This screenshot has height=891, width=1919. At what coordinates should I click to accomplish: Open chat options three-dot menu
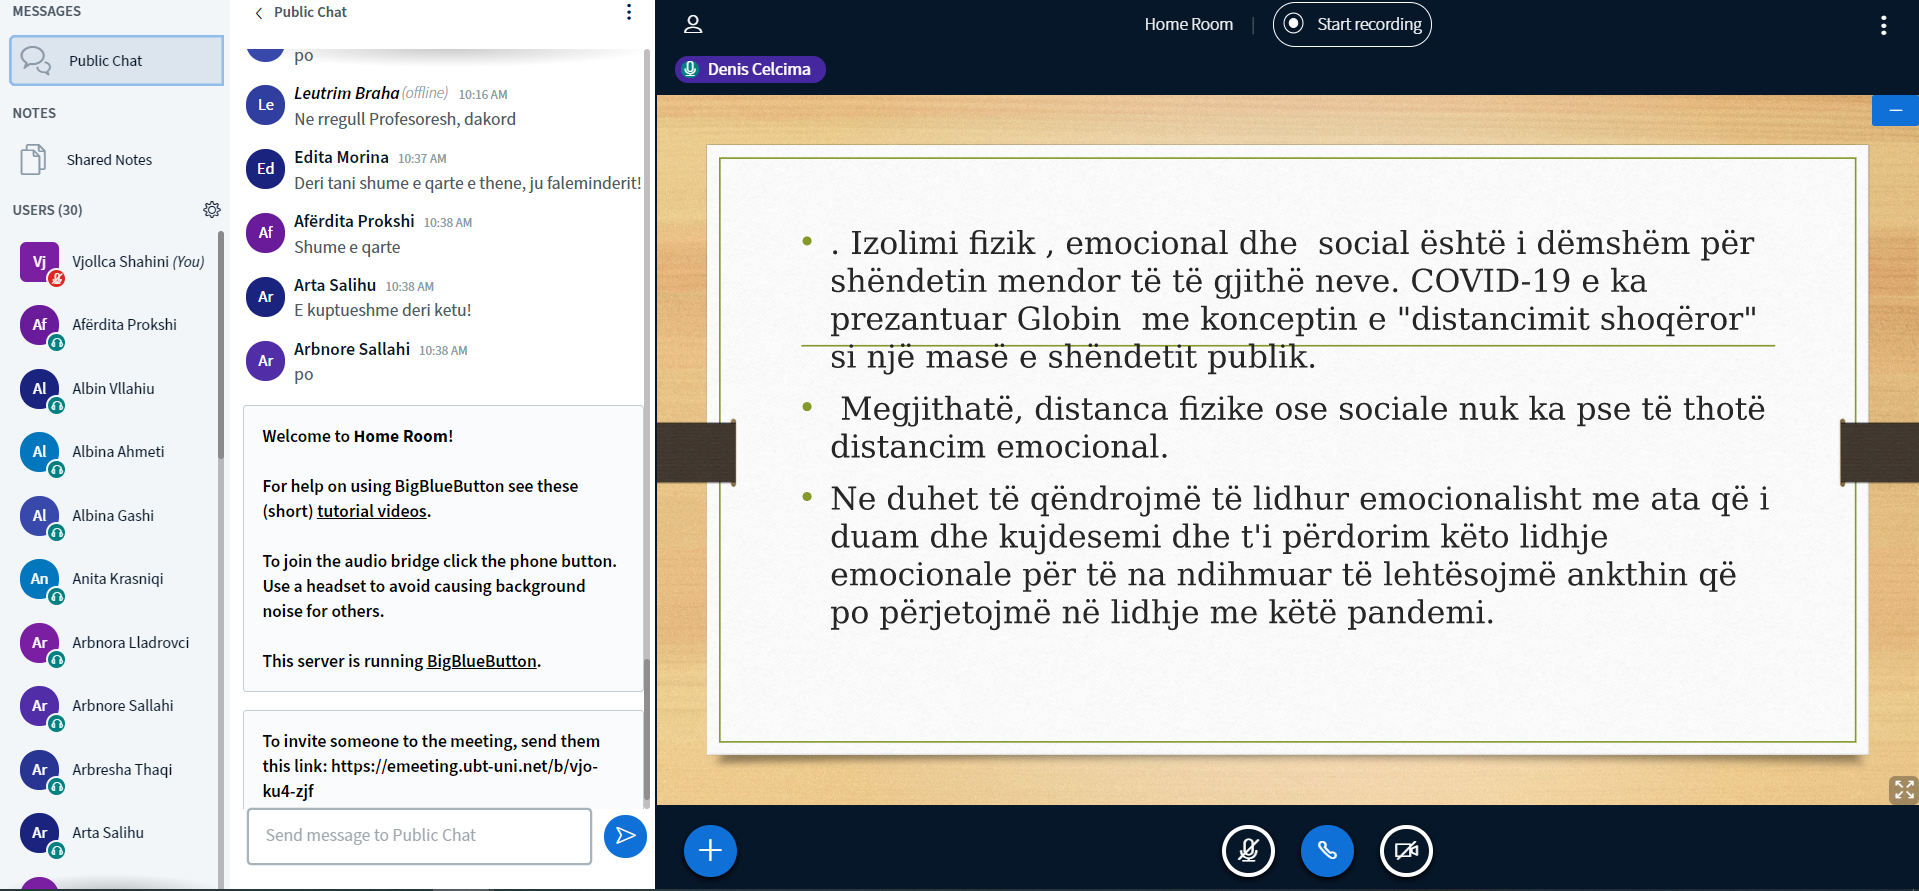tap(629, 12)
